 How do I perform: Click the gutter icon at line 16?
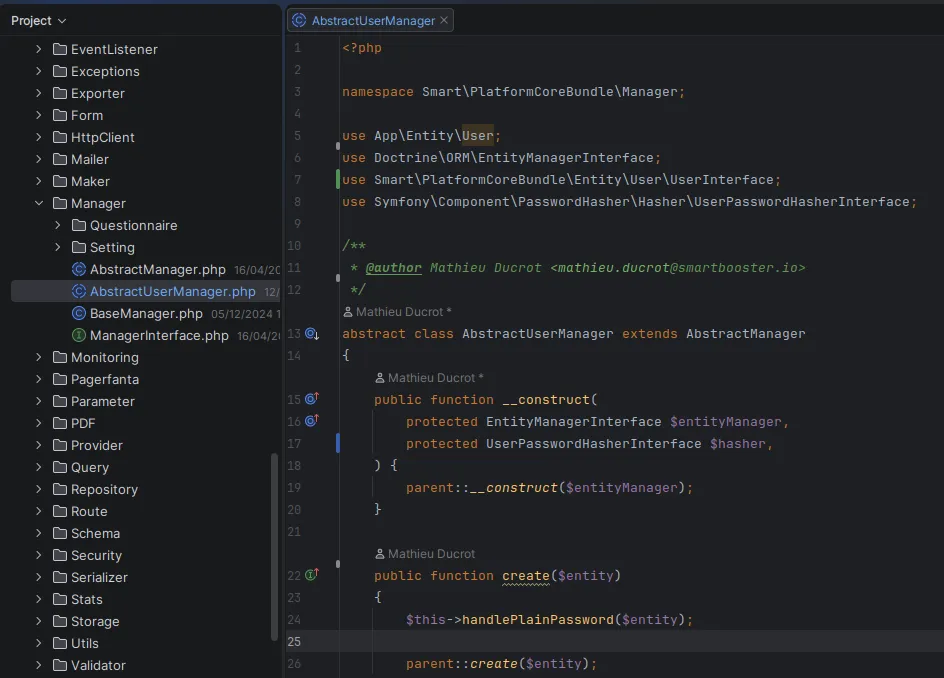point(312,420)
